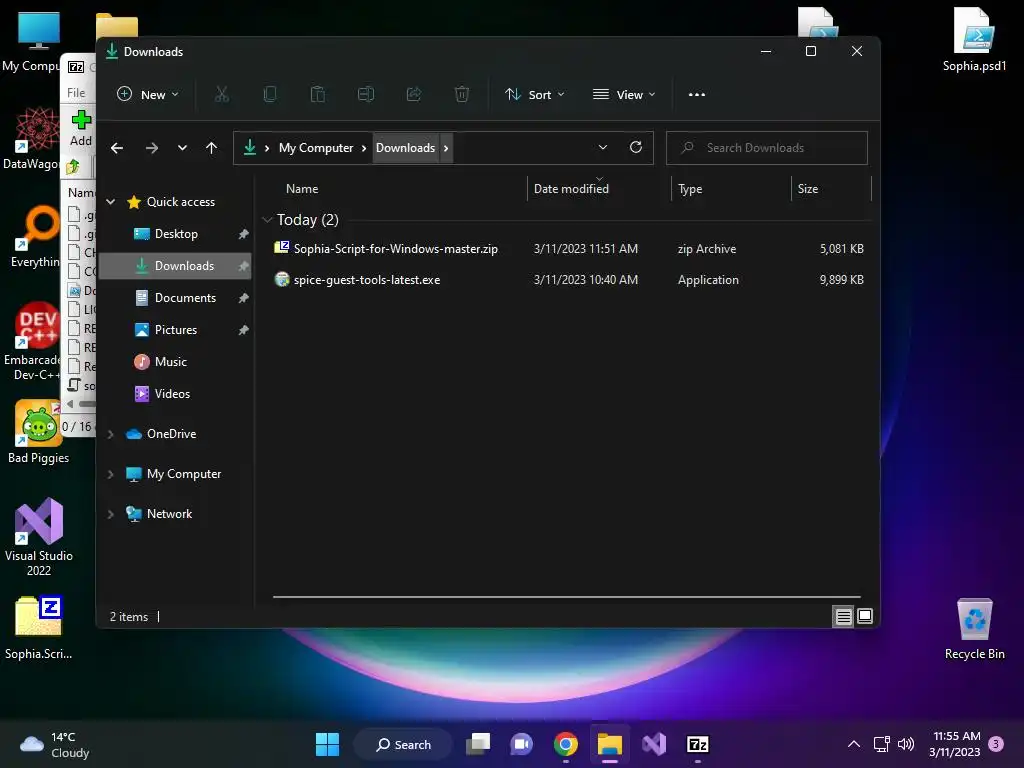1024x768 pixels.
Task: Open address bar history dropdown
Action: tap(603, 148)
